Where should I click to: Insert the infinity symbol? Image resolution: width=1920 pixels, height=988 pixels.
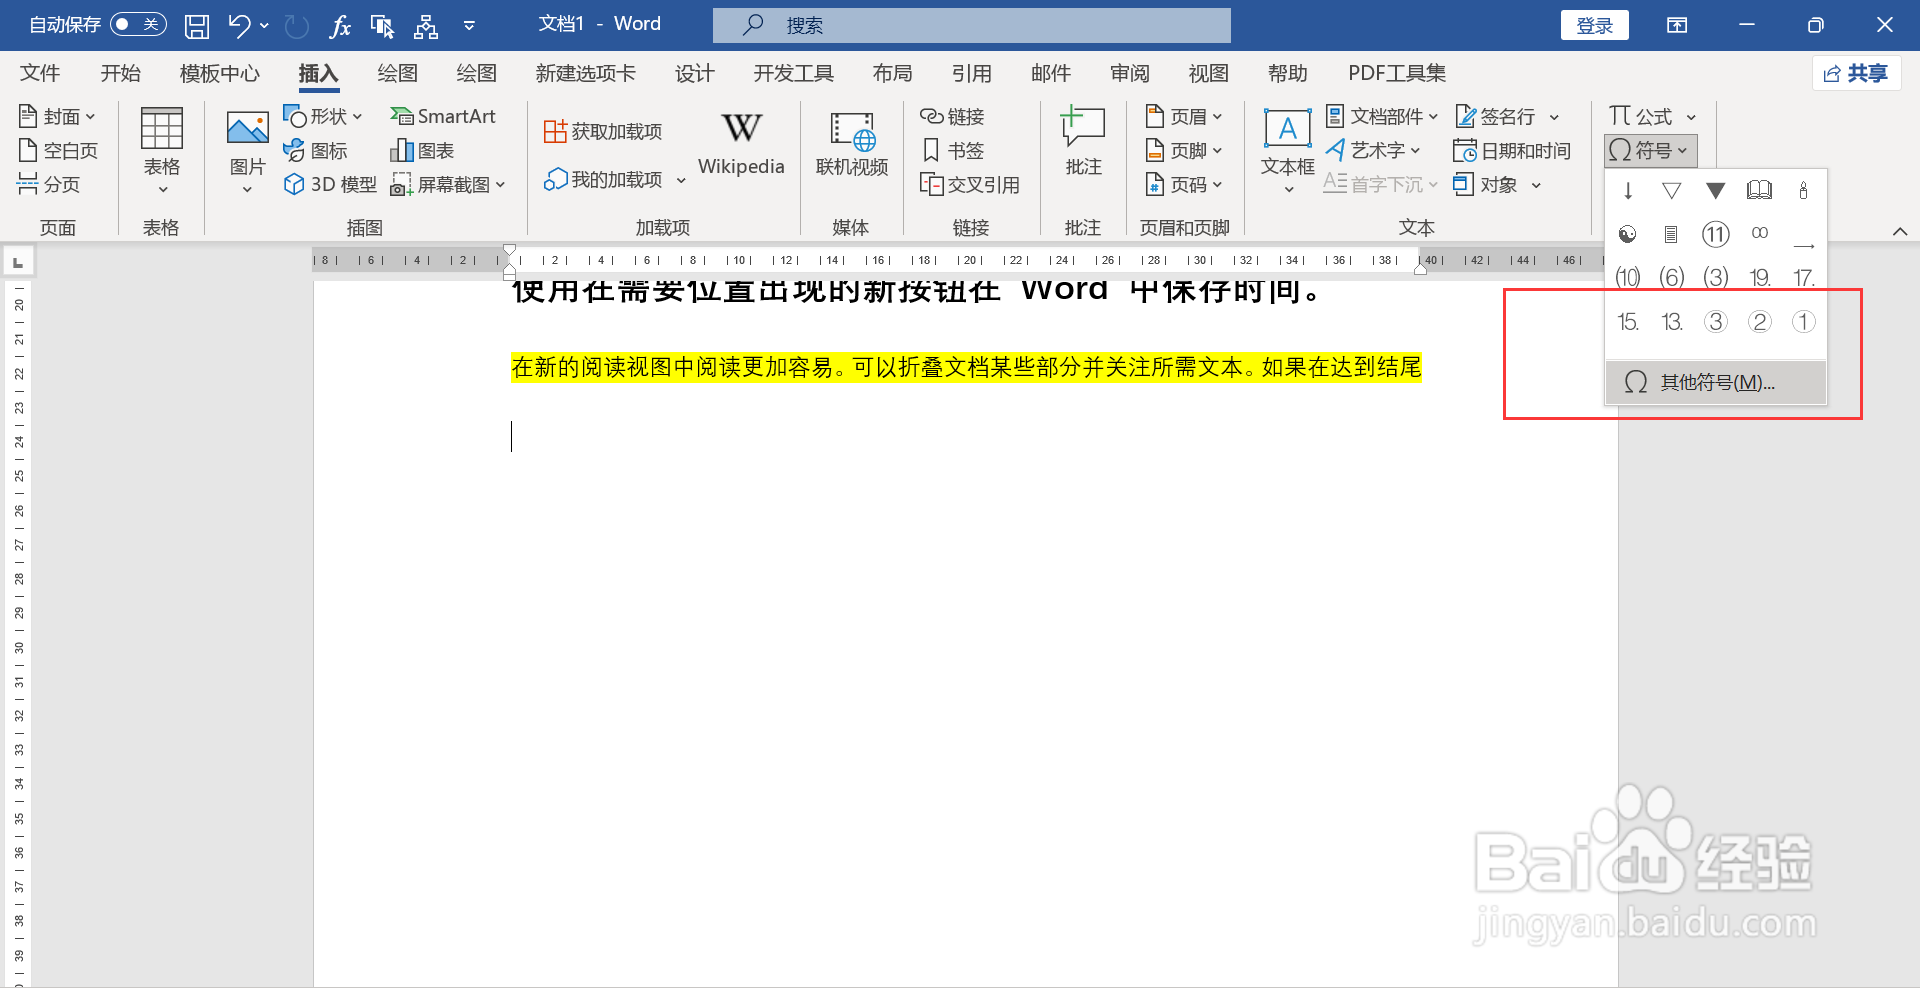(x=1759, y=234)
